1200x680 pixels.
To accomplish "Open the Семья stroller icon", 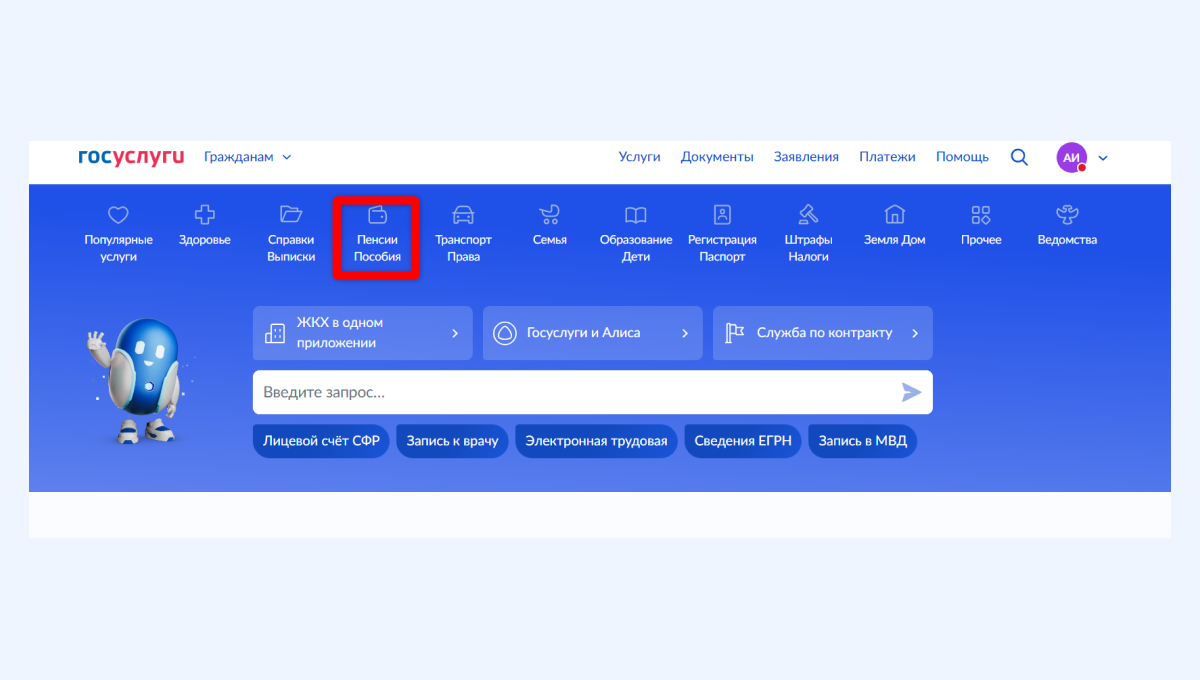I will tap(549, 214).
